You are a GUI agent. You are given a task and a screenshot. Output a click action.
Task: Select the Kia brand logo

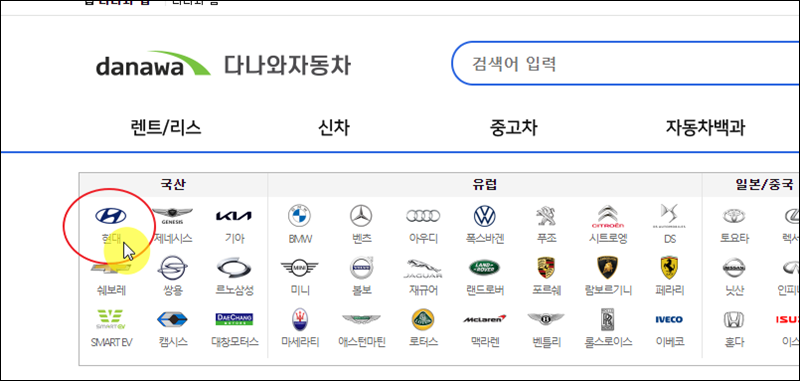(234, 216)
